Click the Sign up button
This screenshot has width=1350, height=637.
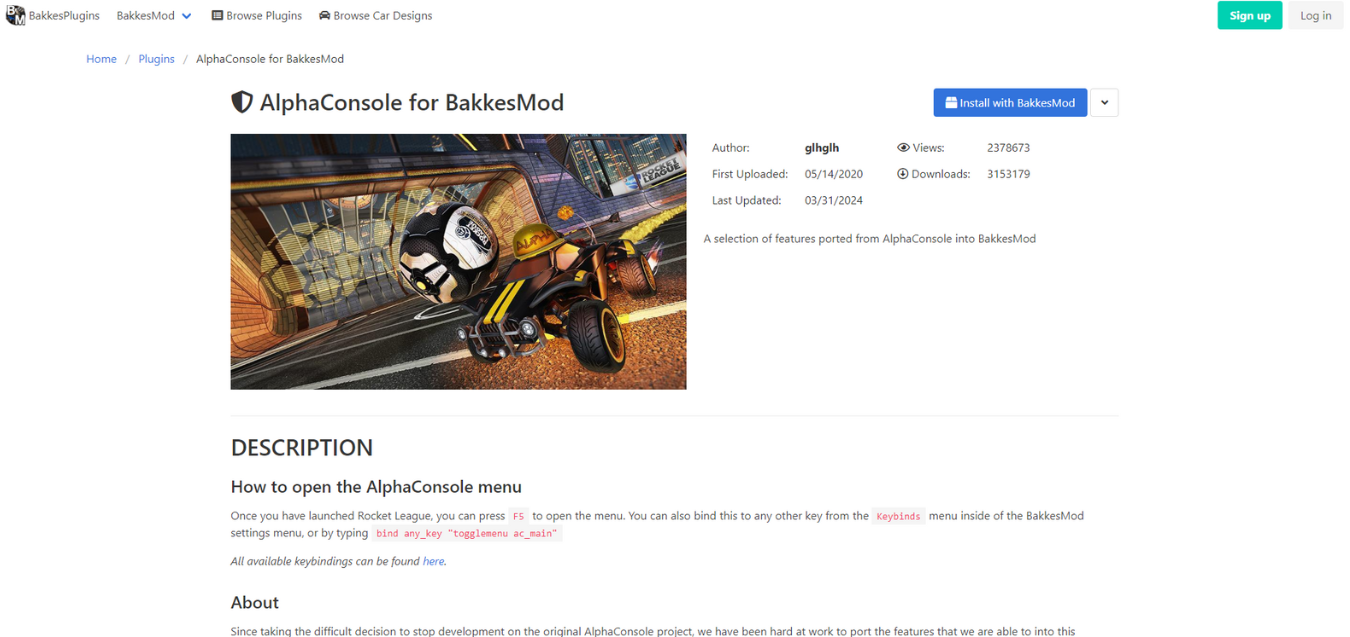[1250, 15]
